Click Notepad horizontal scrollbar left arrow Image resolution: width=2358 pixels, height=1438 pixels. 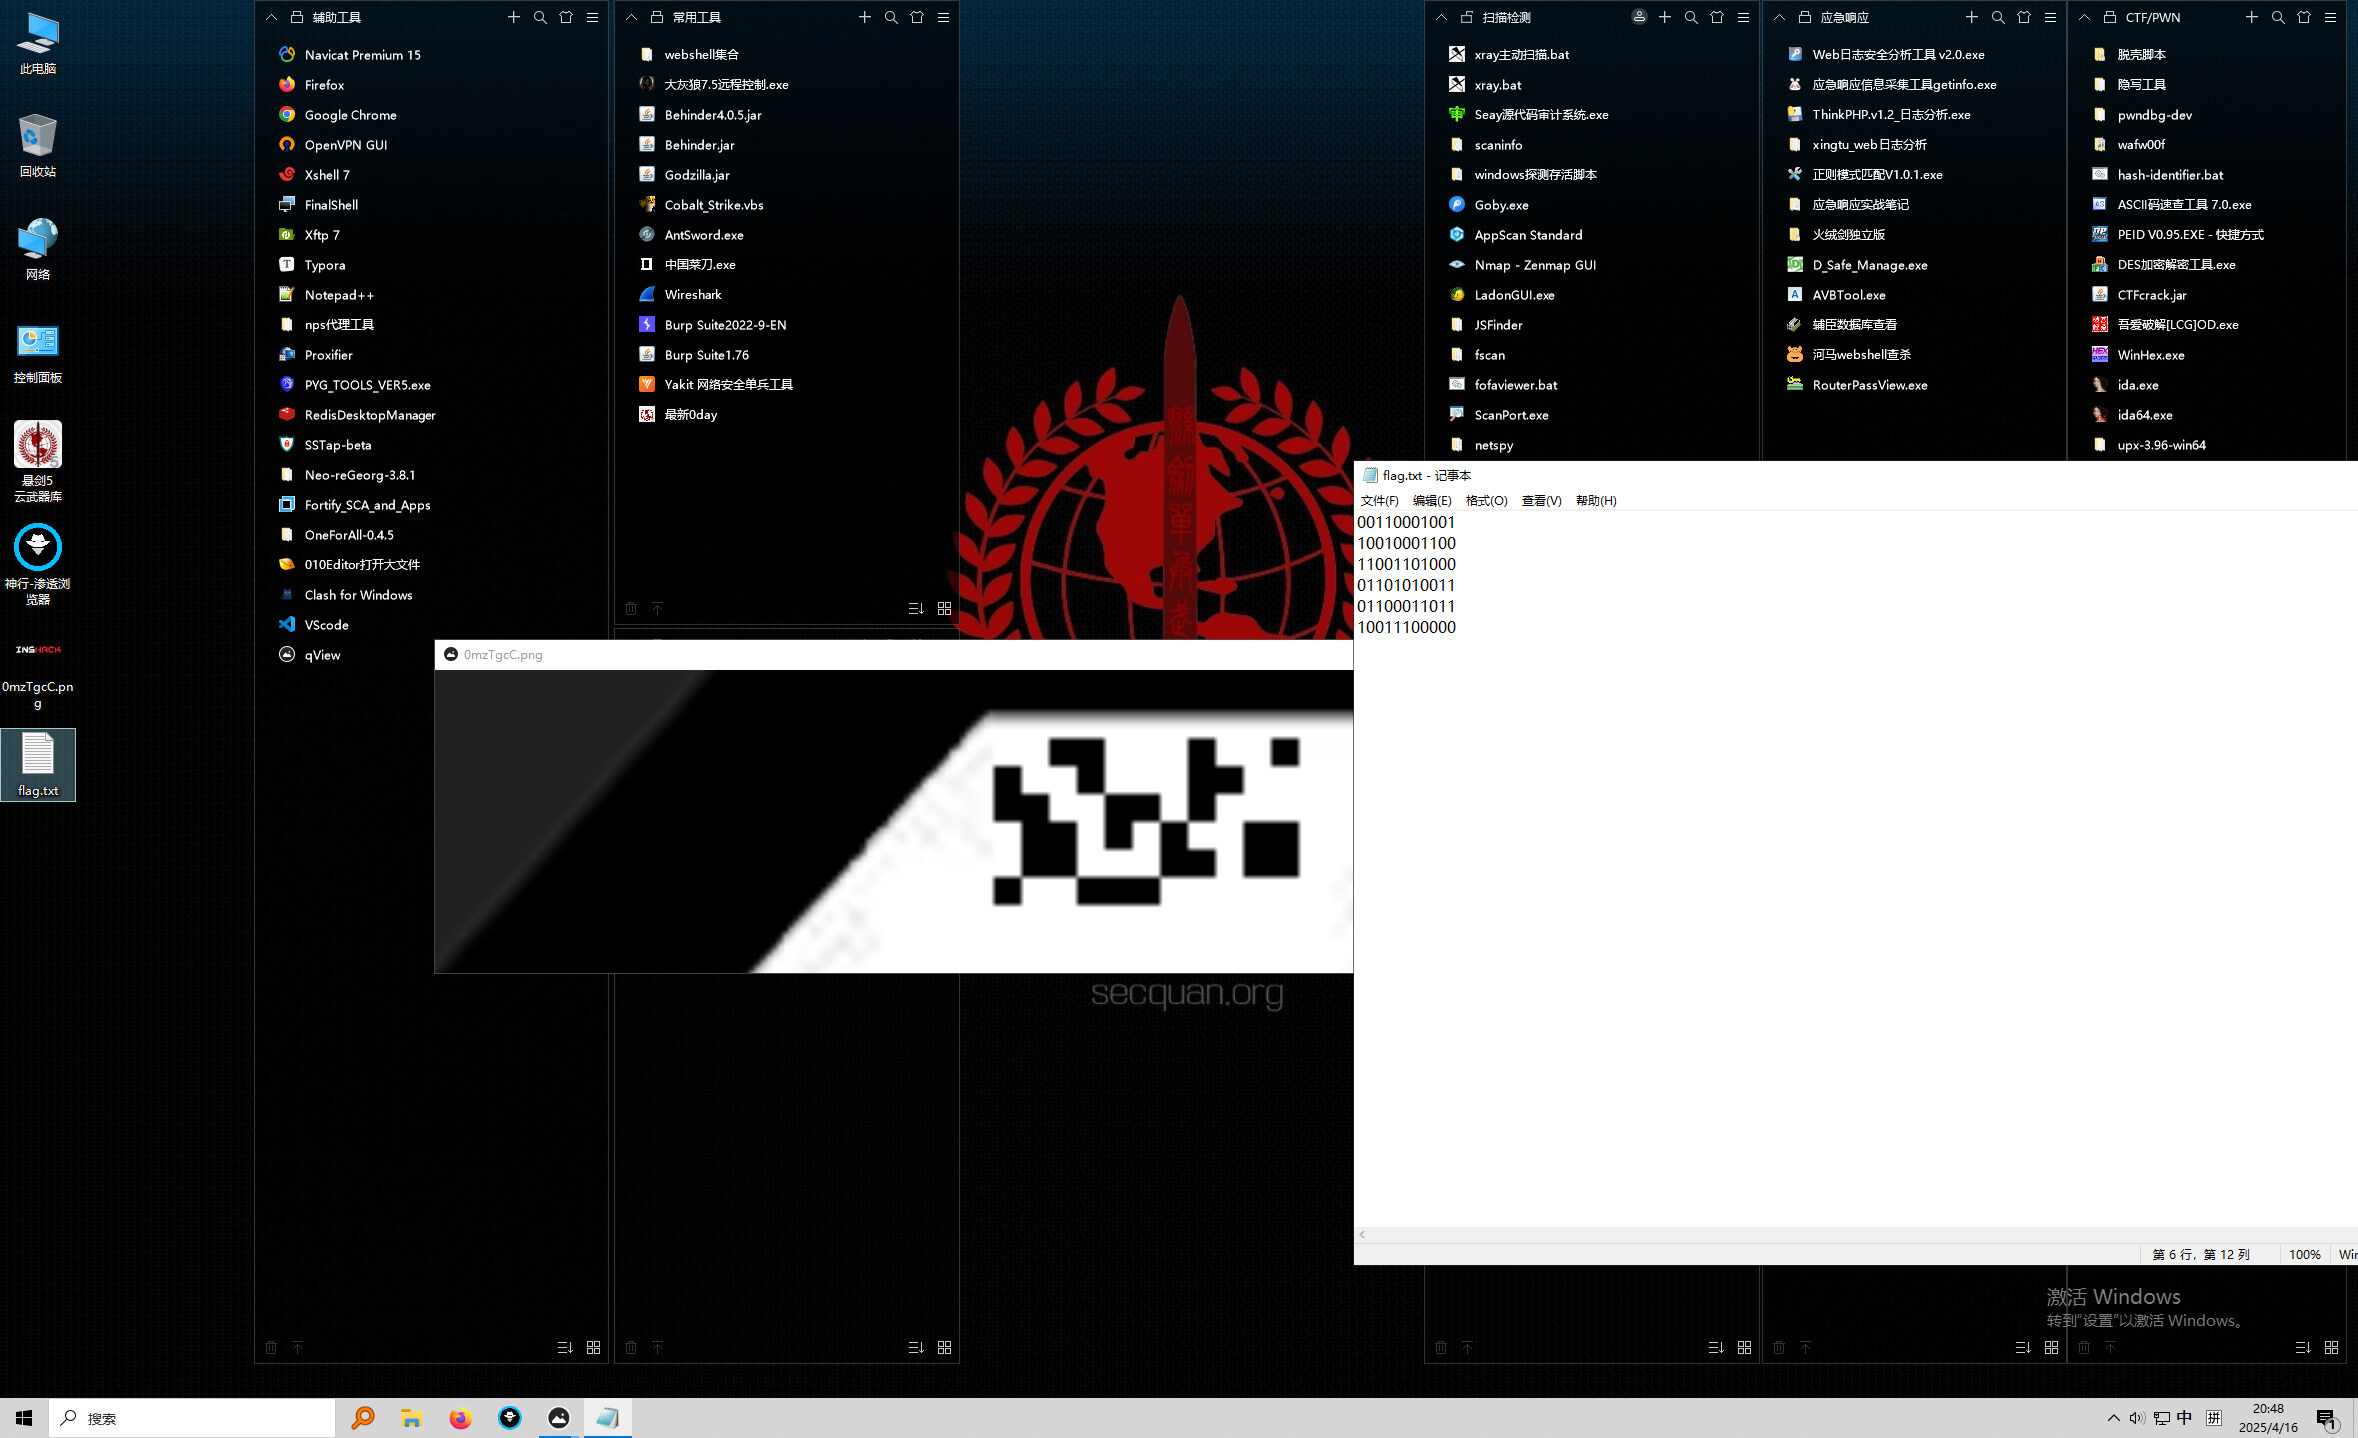tap(1362, 1235)
